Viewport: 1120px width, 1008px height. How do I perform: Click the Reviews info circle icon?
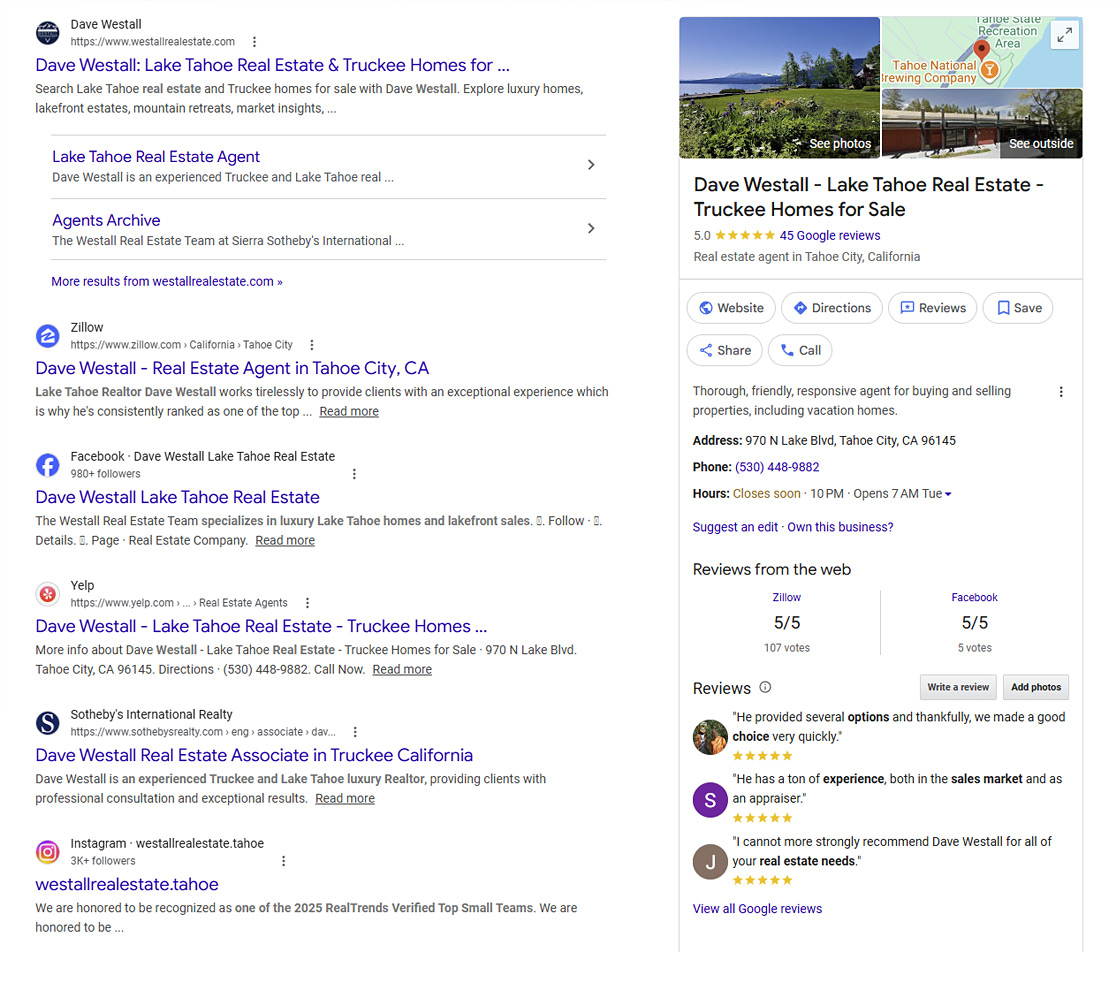(765, 687)
